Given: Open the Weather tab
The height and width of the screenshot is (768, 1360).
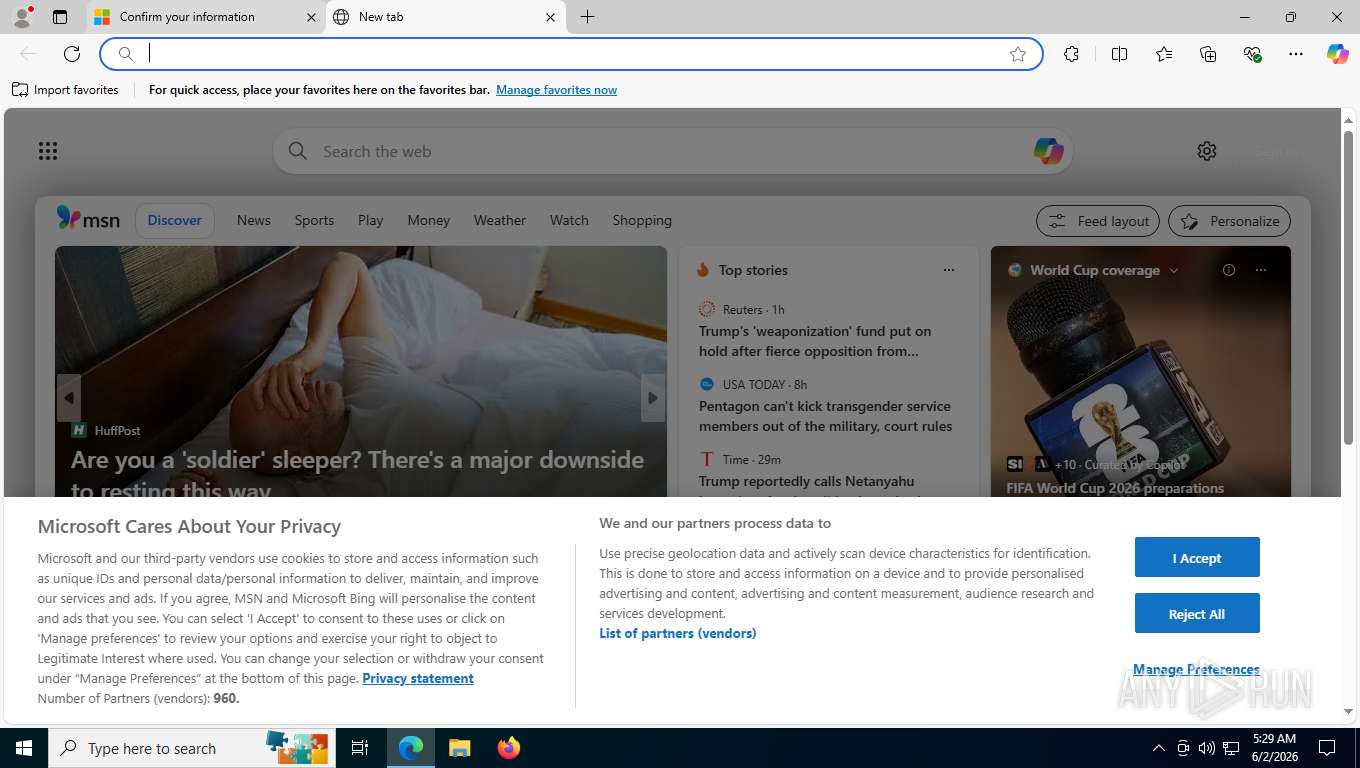Looking at the screenshot, I should [x=500, y=220].
